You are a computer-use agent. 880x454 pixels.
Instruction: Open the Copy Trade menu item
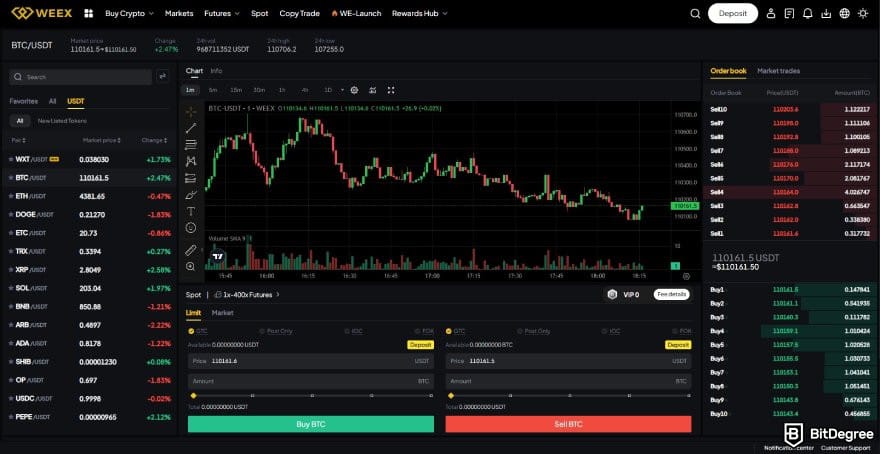tap(300, 13)
